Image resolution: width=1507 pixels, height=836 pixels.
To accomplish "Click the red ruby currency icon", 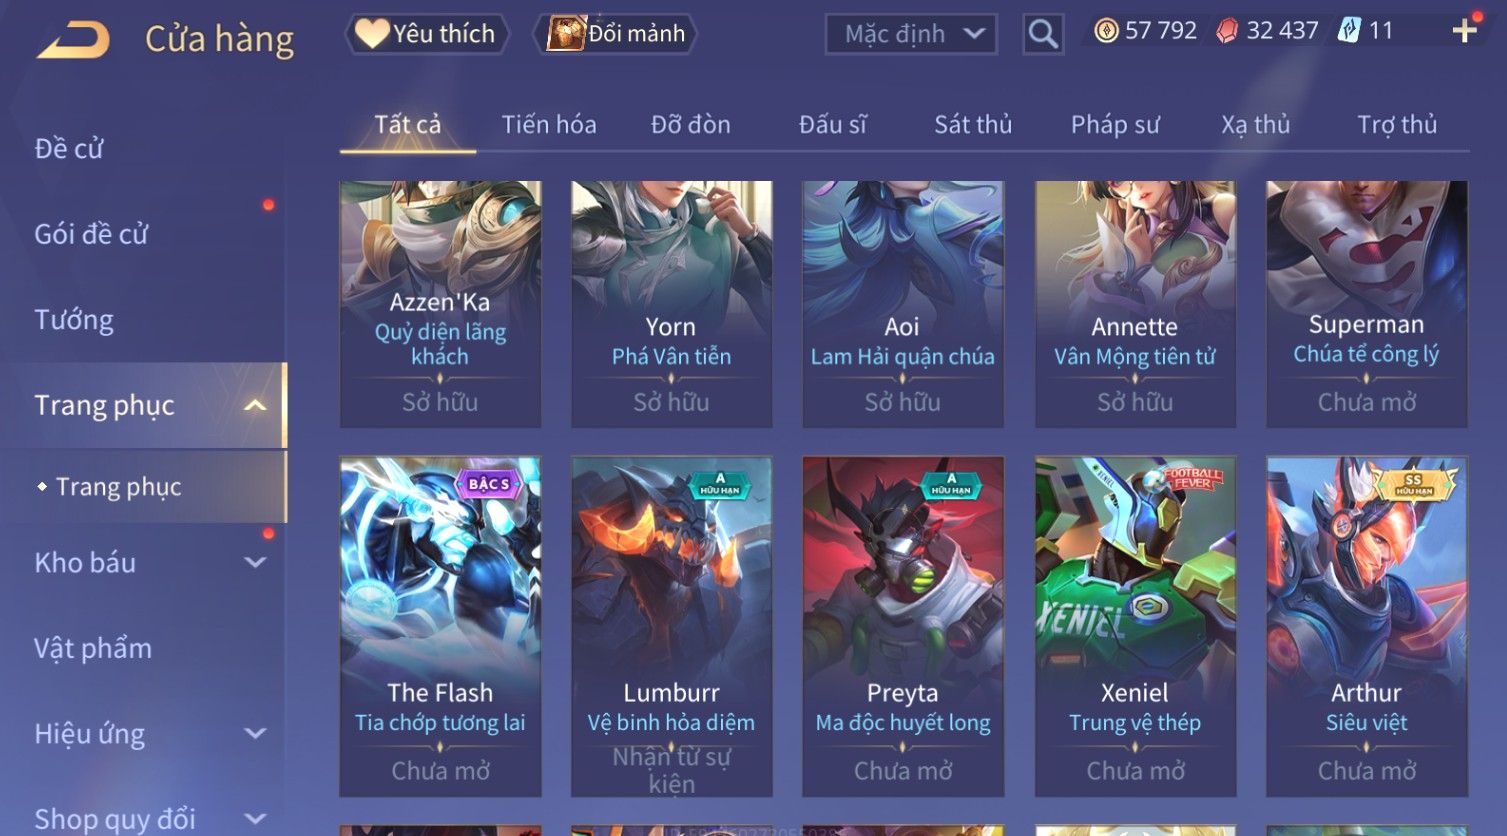I will point(1227,32).
